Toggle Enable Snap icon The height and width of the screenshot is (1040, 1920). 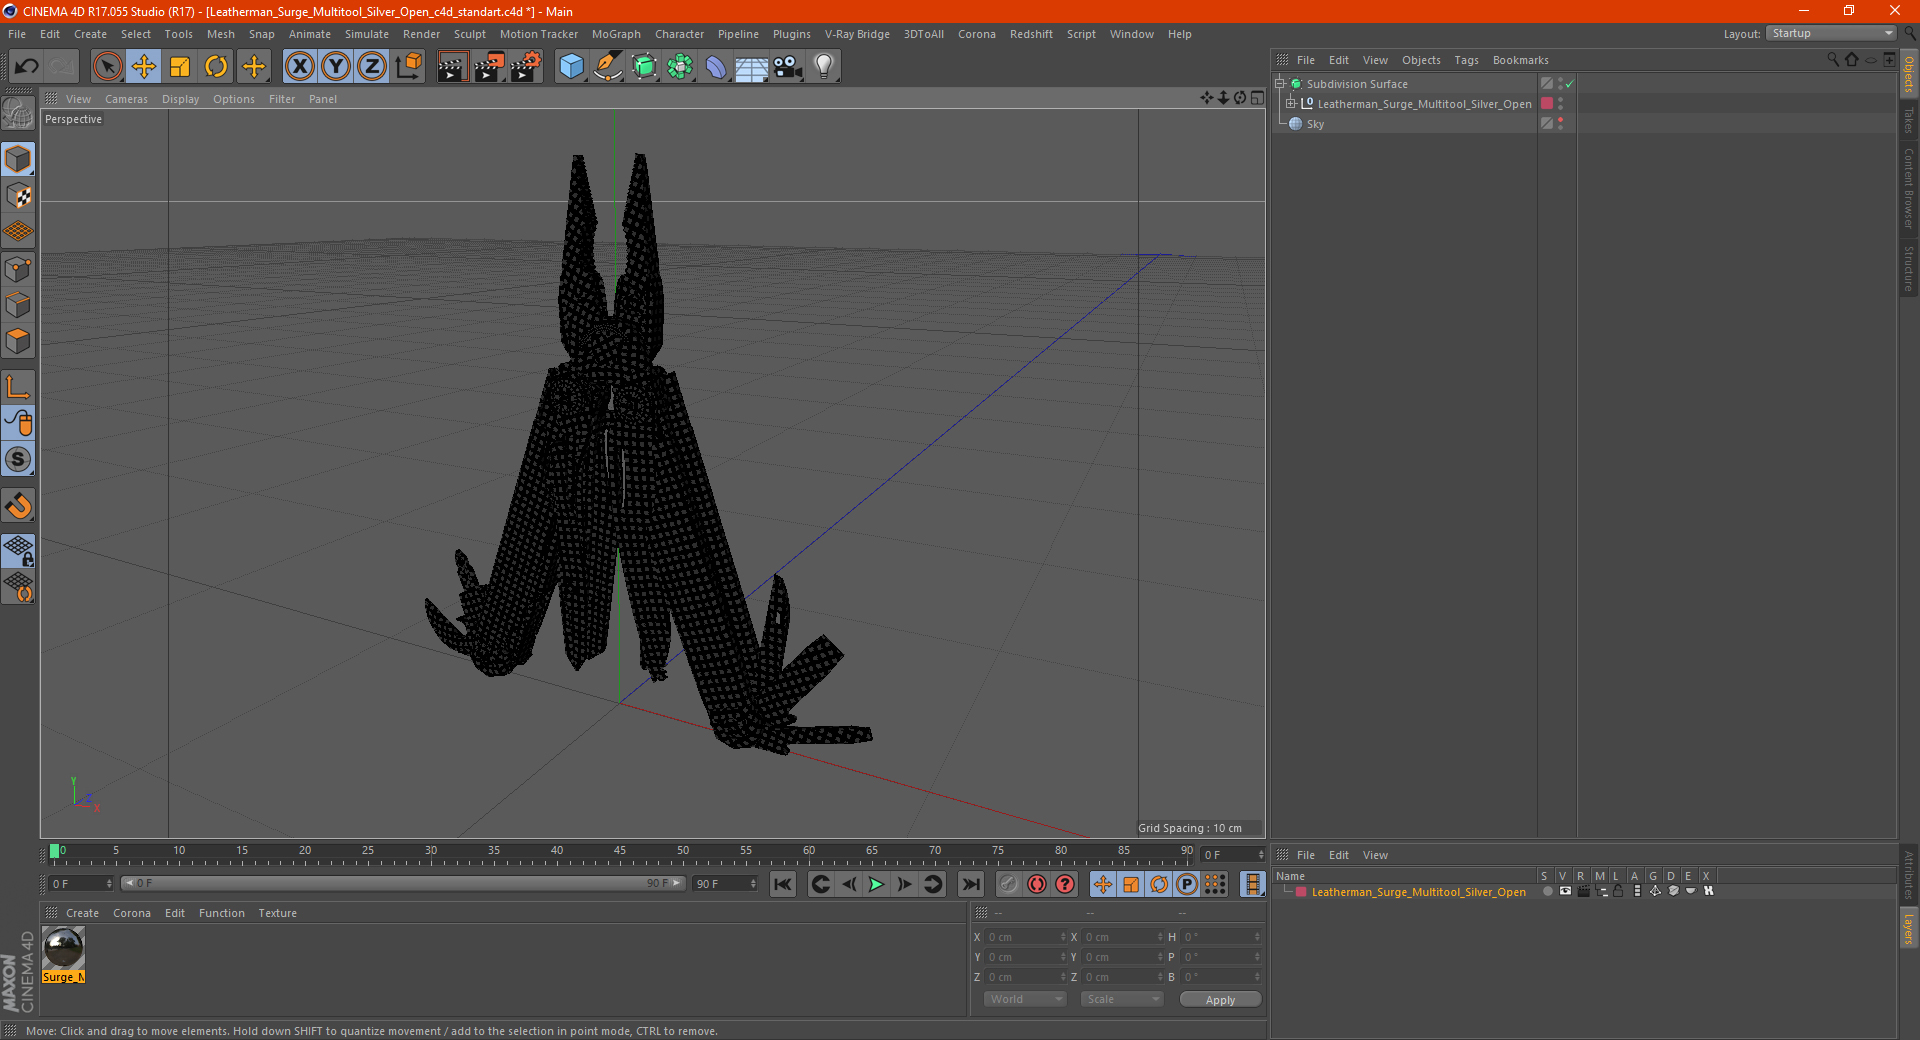click(x=18, y=506)
